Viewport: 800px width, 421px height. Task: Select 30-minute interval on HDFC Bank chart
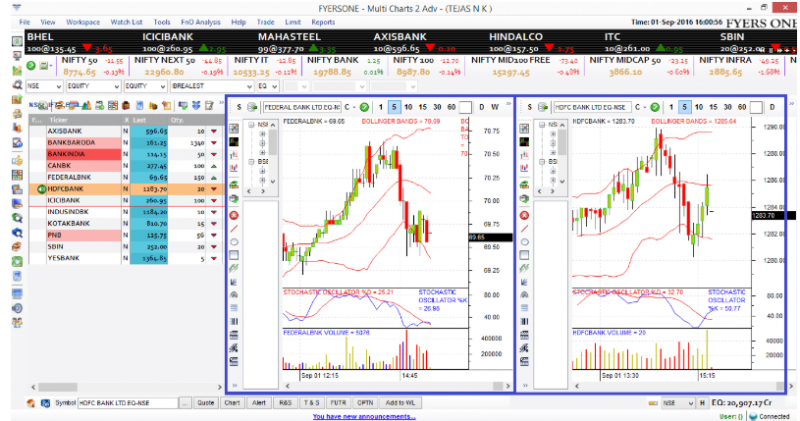coord(728,107)
